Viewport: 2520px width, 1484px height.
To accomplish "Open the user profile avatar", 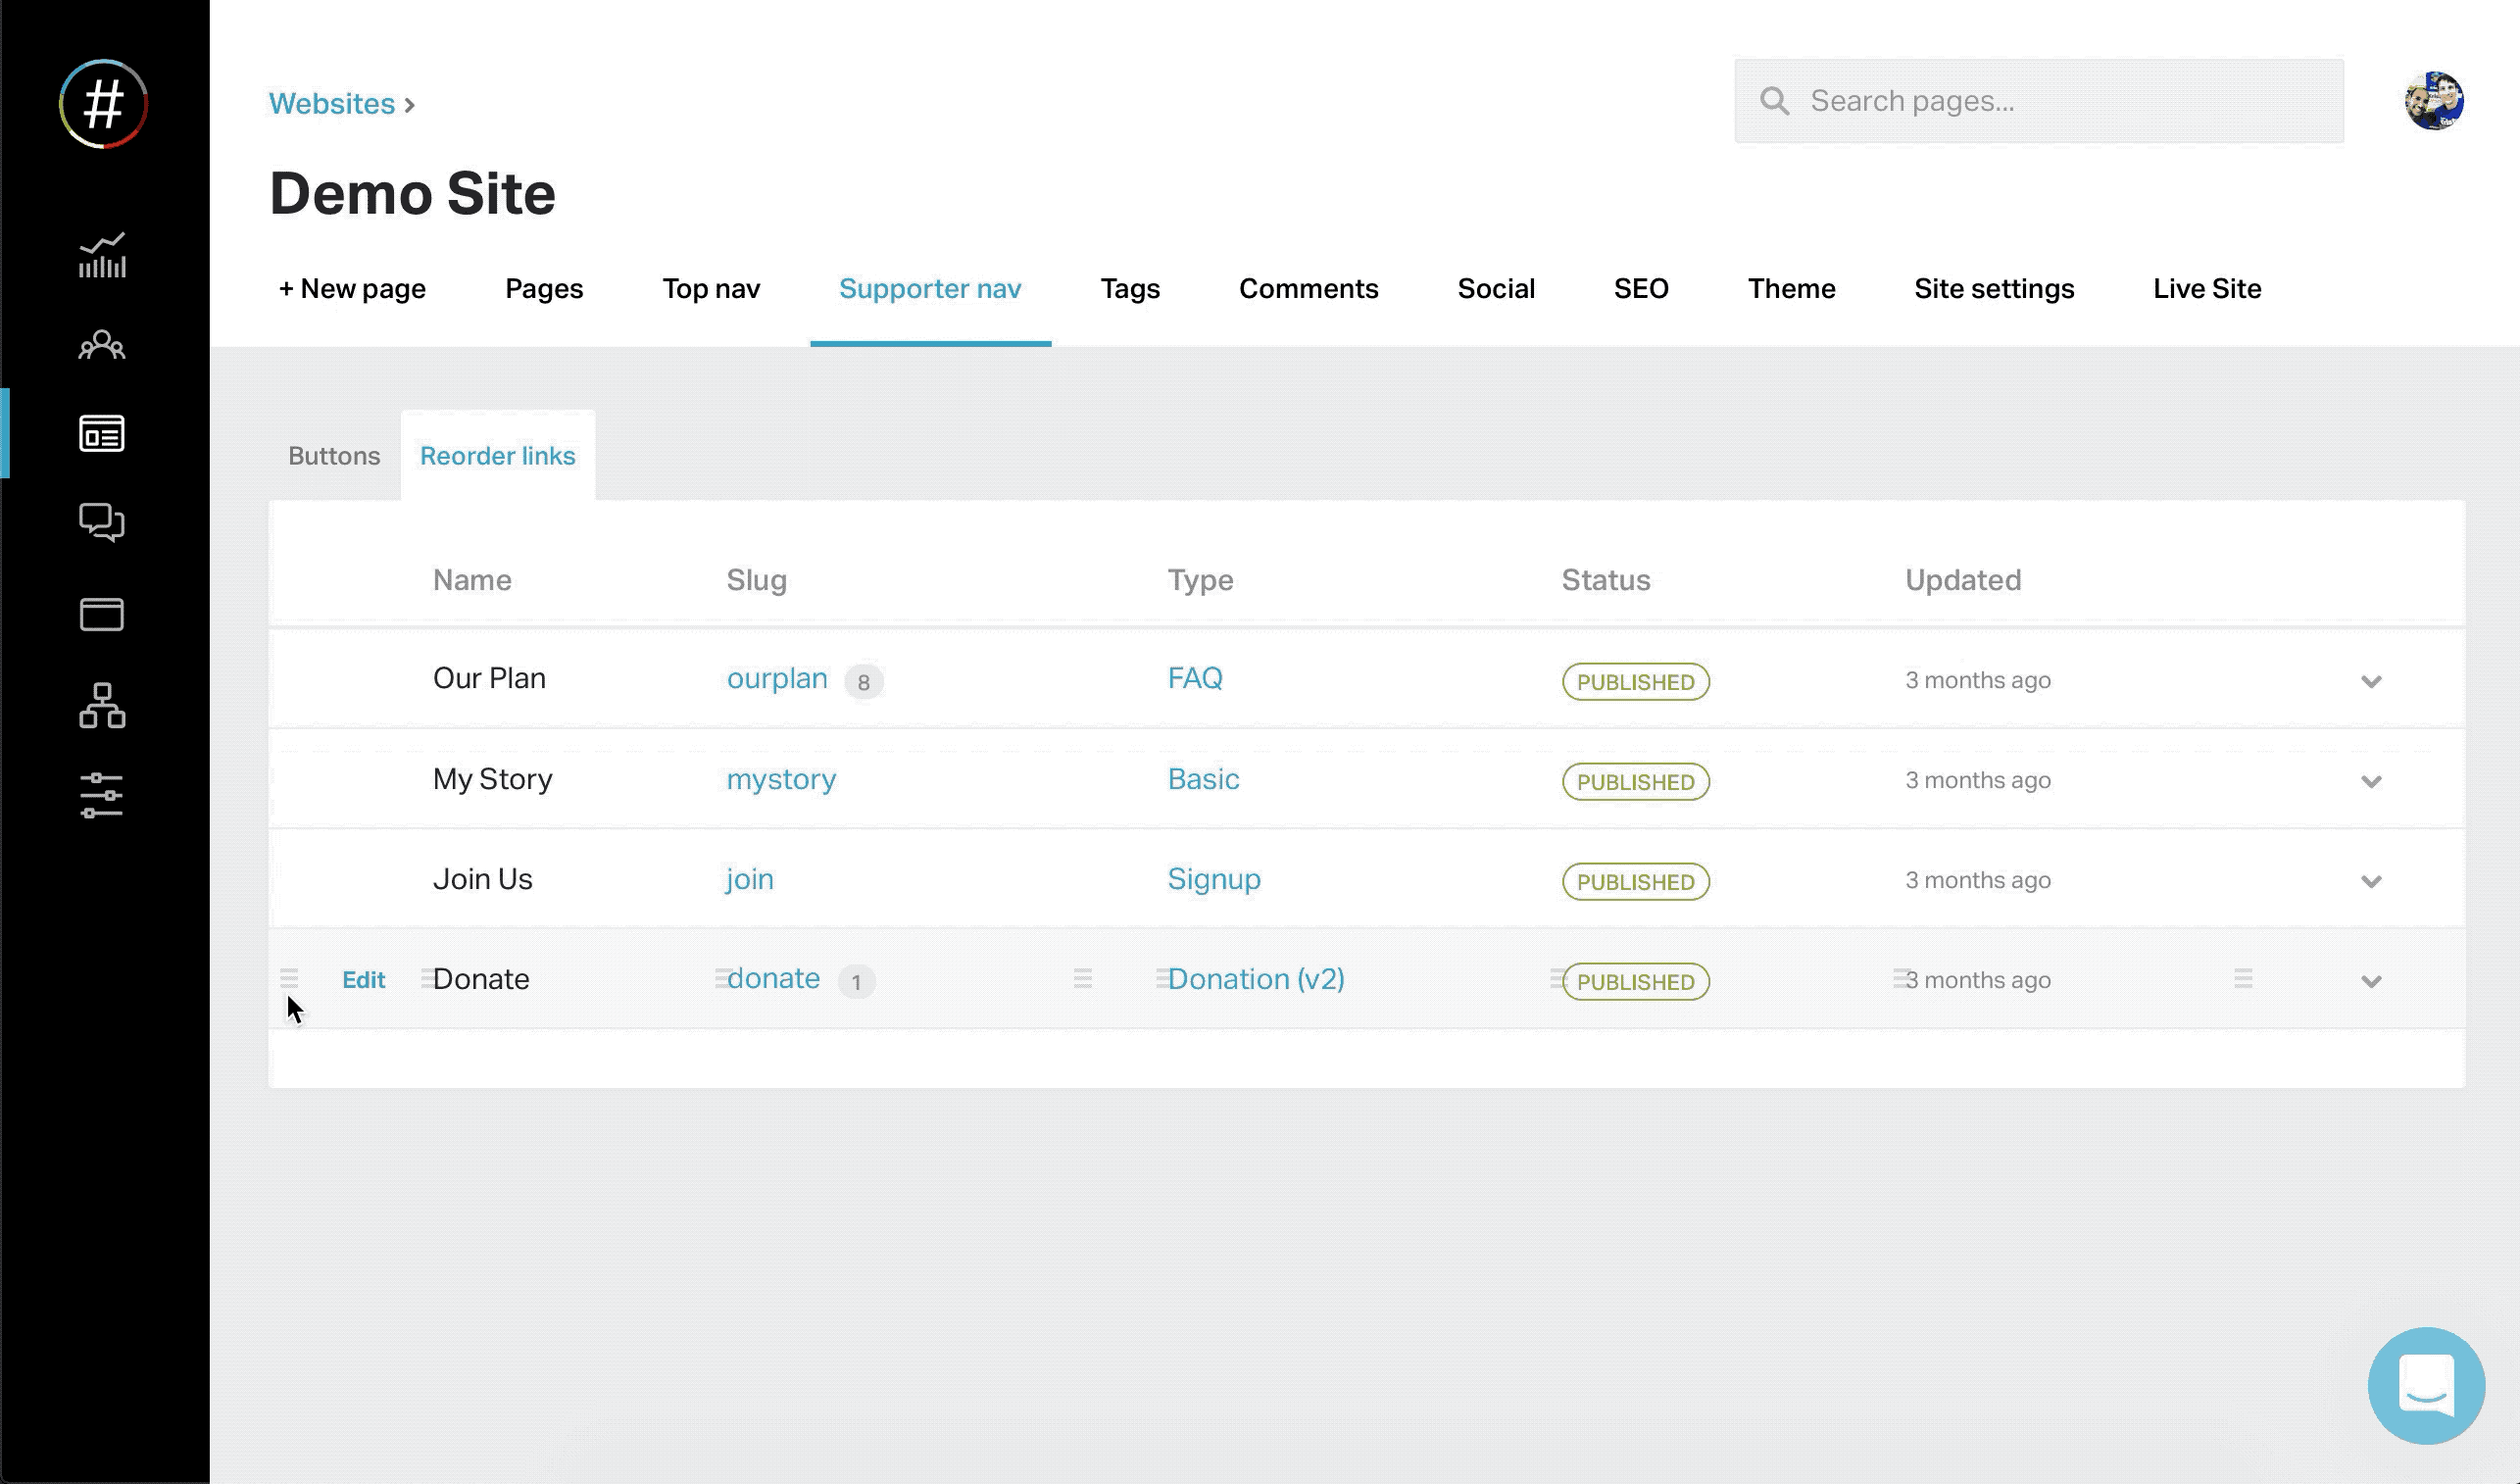I will pos(2433,101).
